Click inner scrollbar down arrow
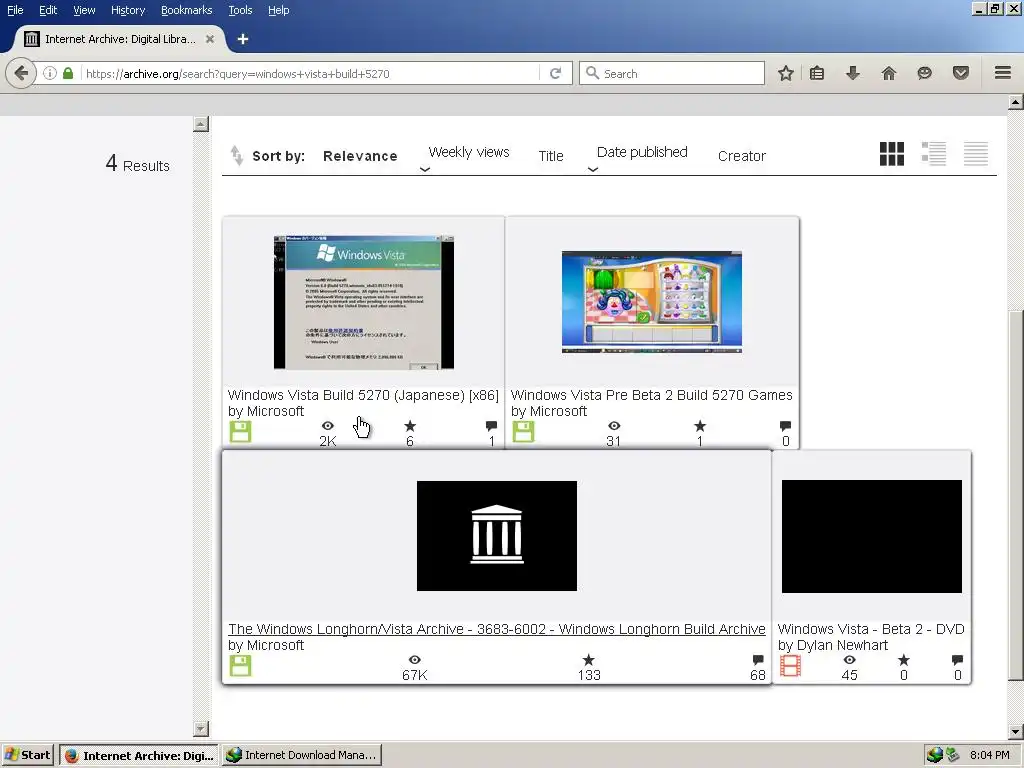The image size is (1024, 768). [201, 729]
